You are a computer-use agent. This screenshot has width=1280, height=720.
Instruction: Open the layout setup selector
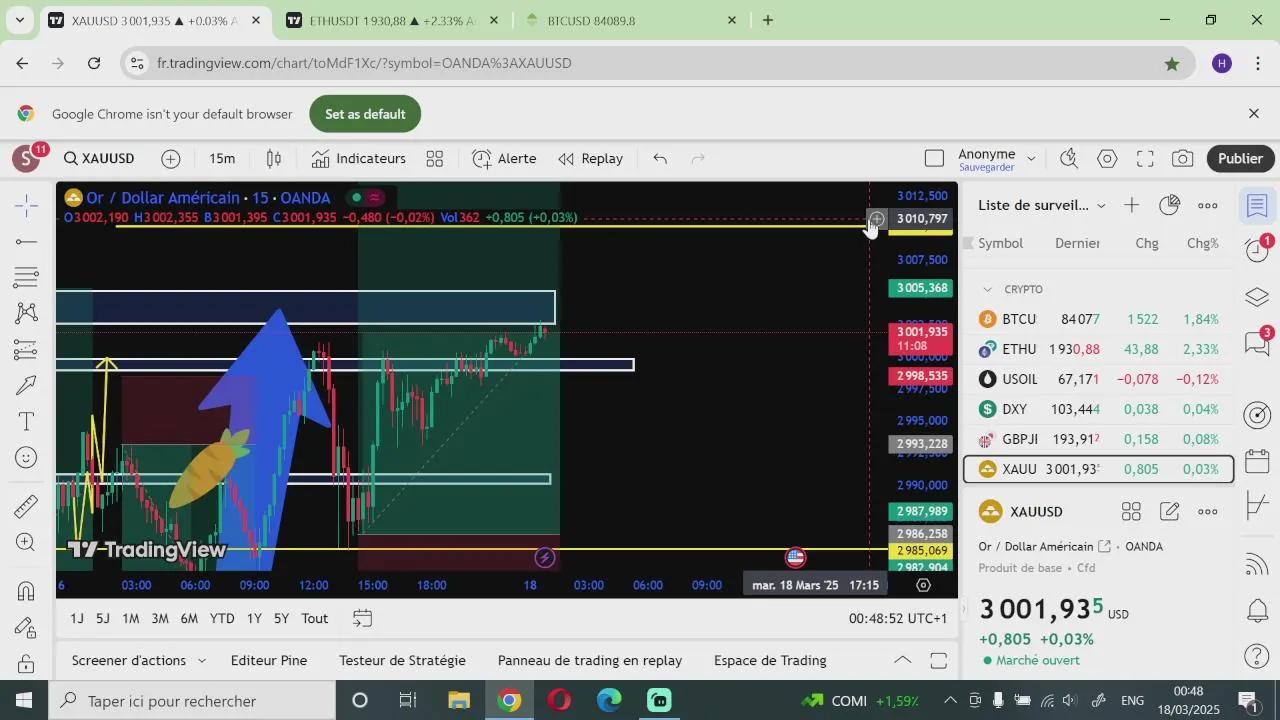(x=934, y=159)
